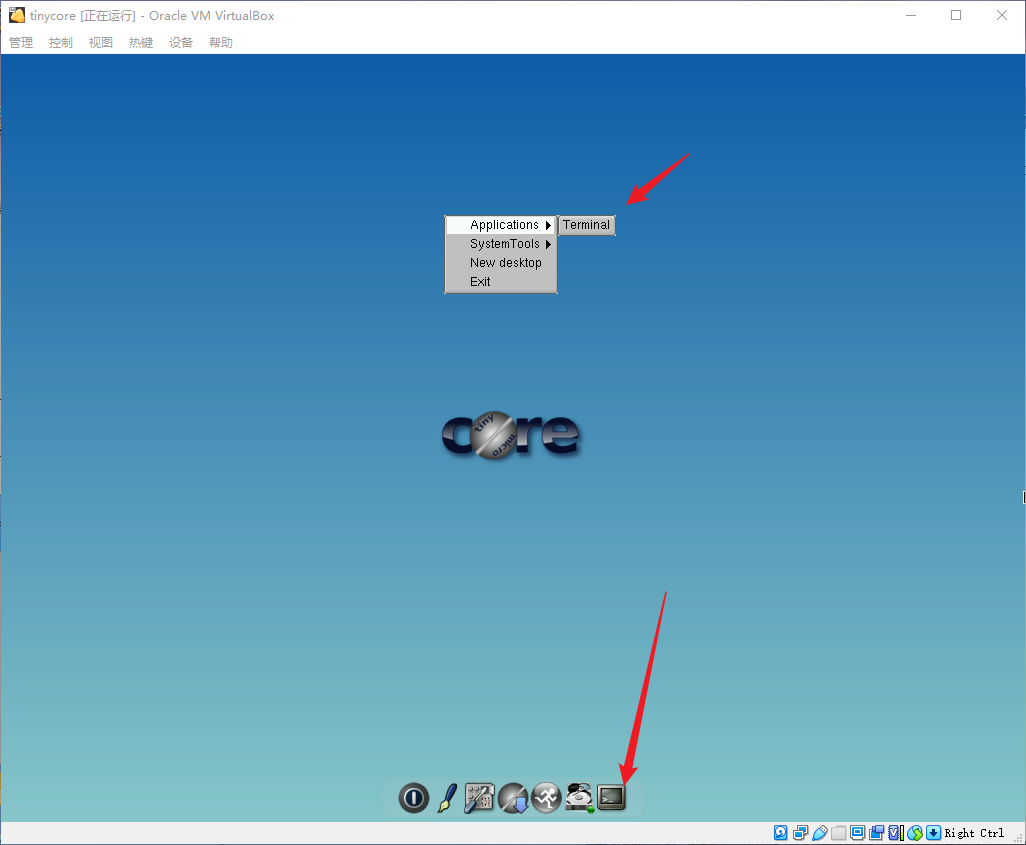Launch the Apps download icon in the dock
1026x845 pixels.
(x=513, y=798)
